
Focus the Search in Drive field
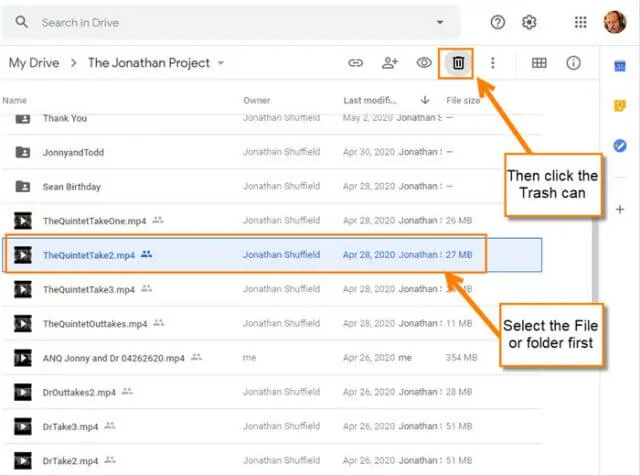[231, 22]
